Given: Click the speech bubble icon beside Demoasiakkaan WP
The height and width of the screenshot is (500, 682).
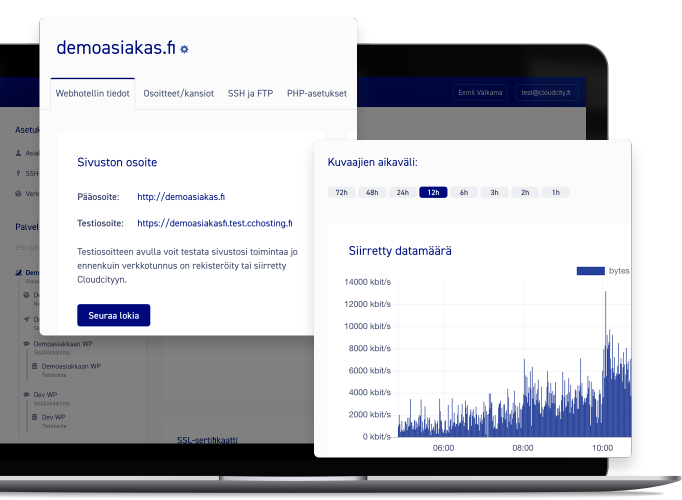Looking at the screenshot, I should [x=25, y=343].
